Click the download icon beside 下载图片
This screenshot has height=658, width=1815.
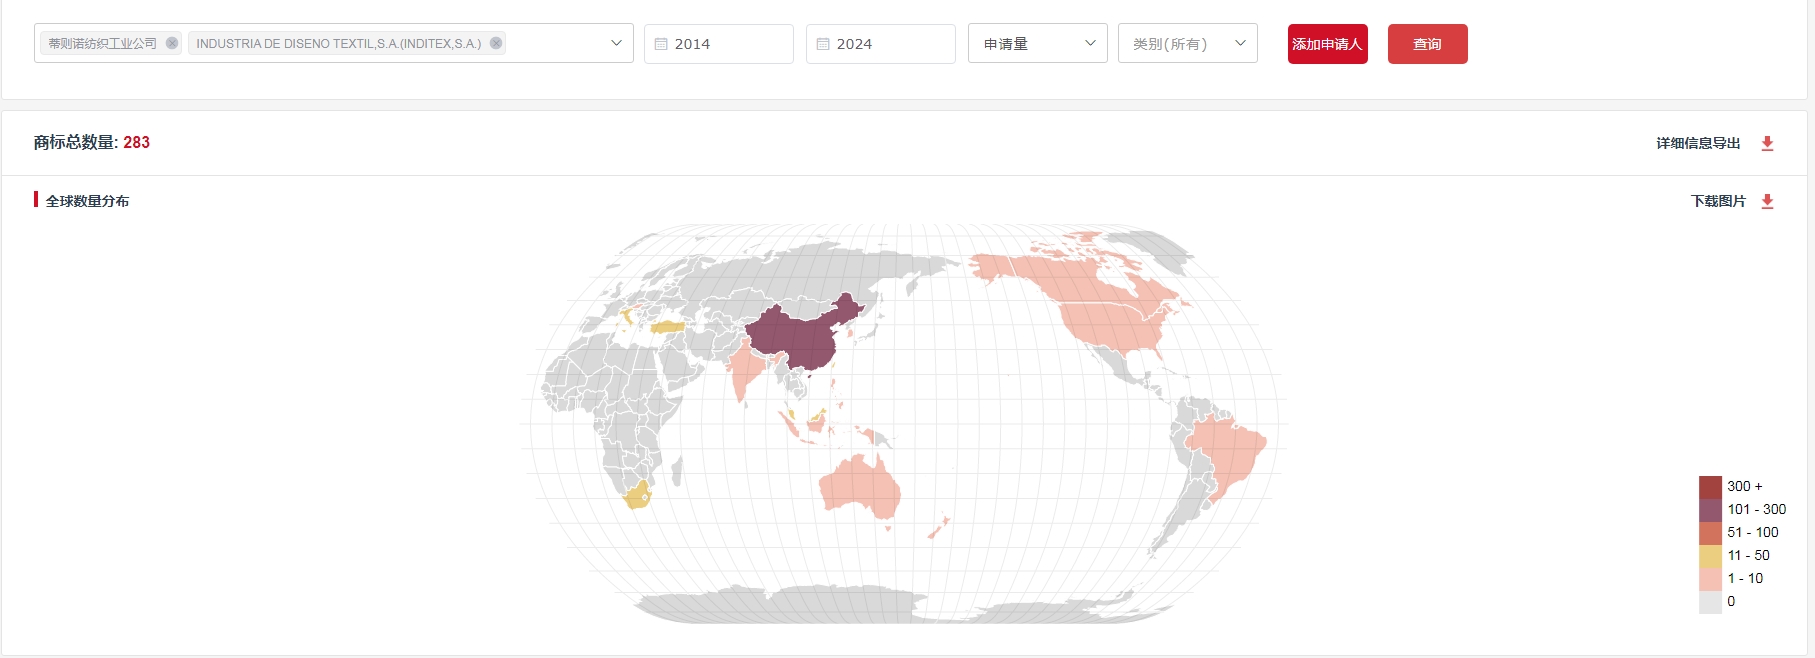(x=1767, y=201)
